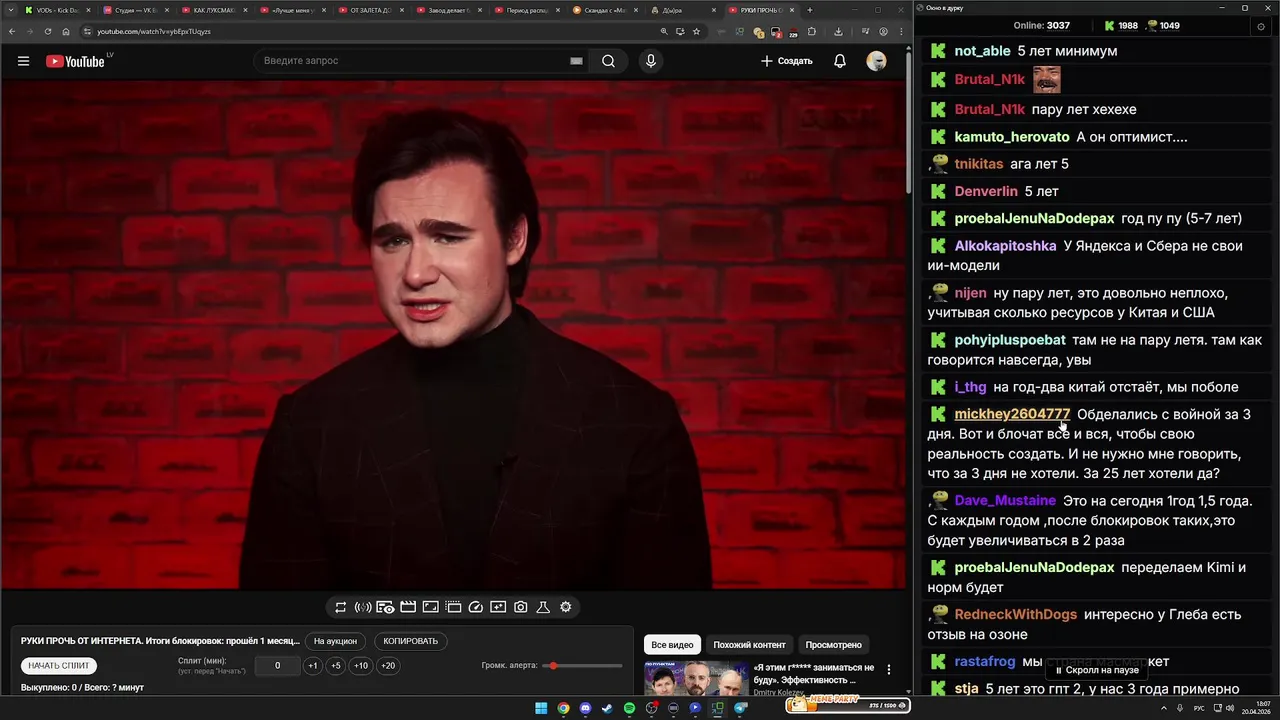Select the 'Похожий контент' filter chip
Screen dimensions: 1280x720
tap(749, 645)
